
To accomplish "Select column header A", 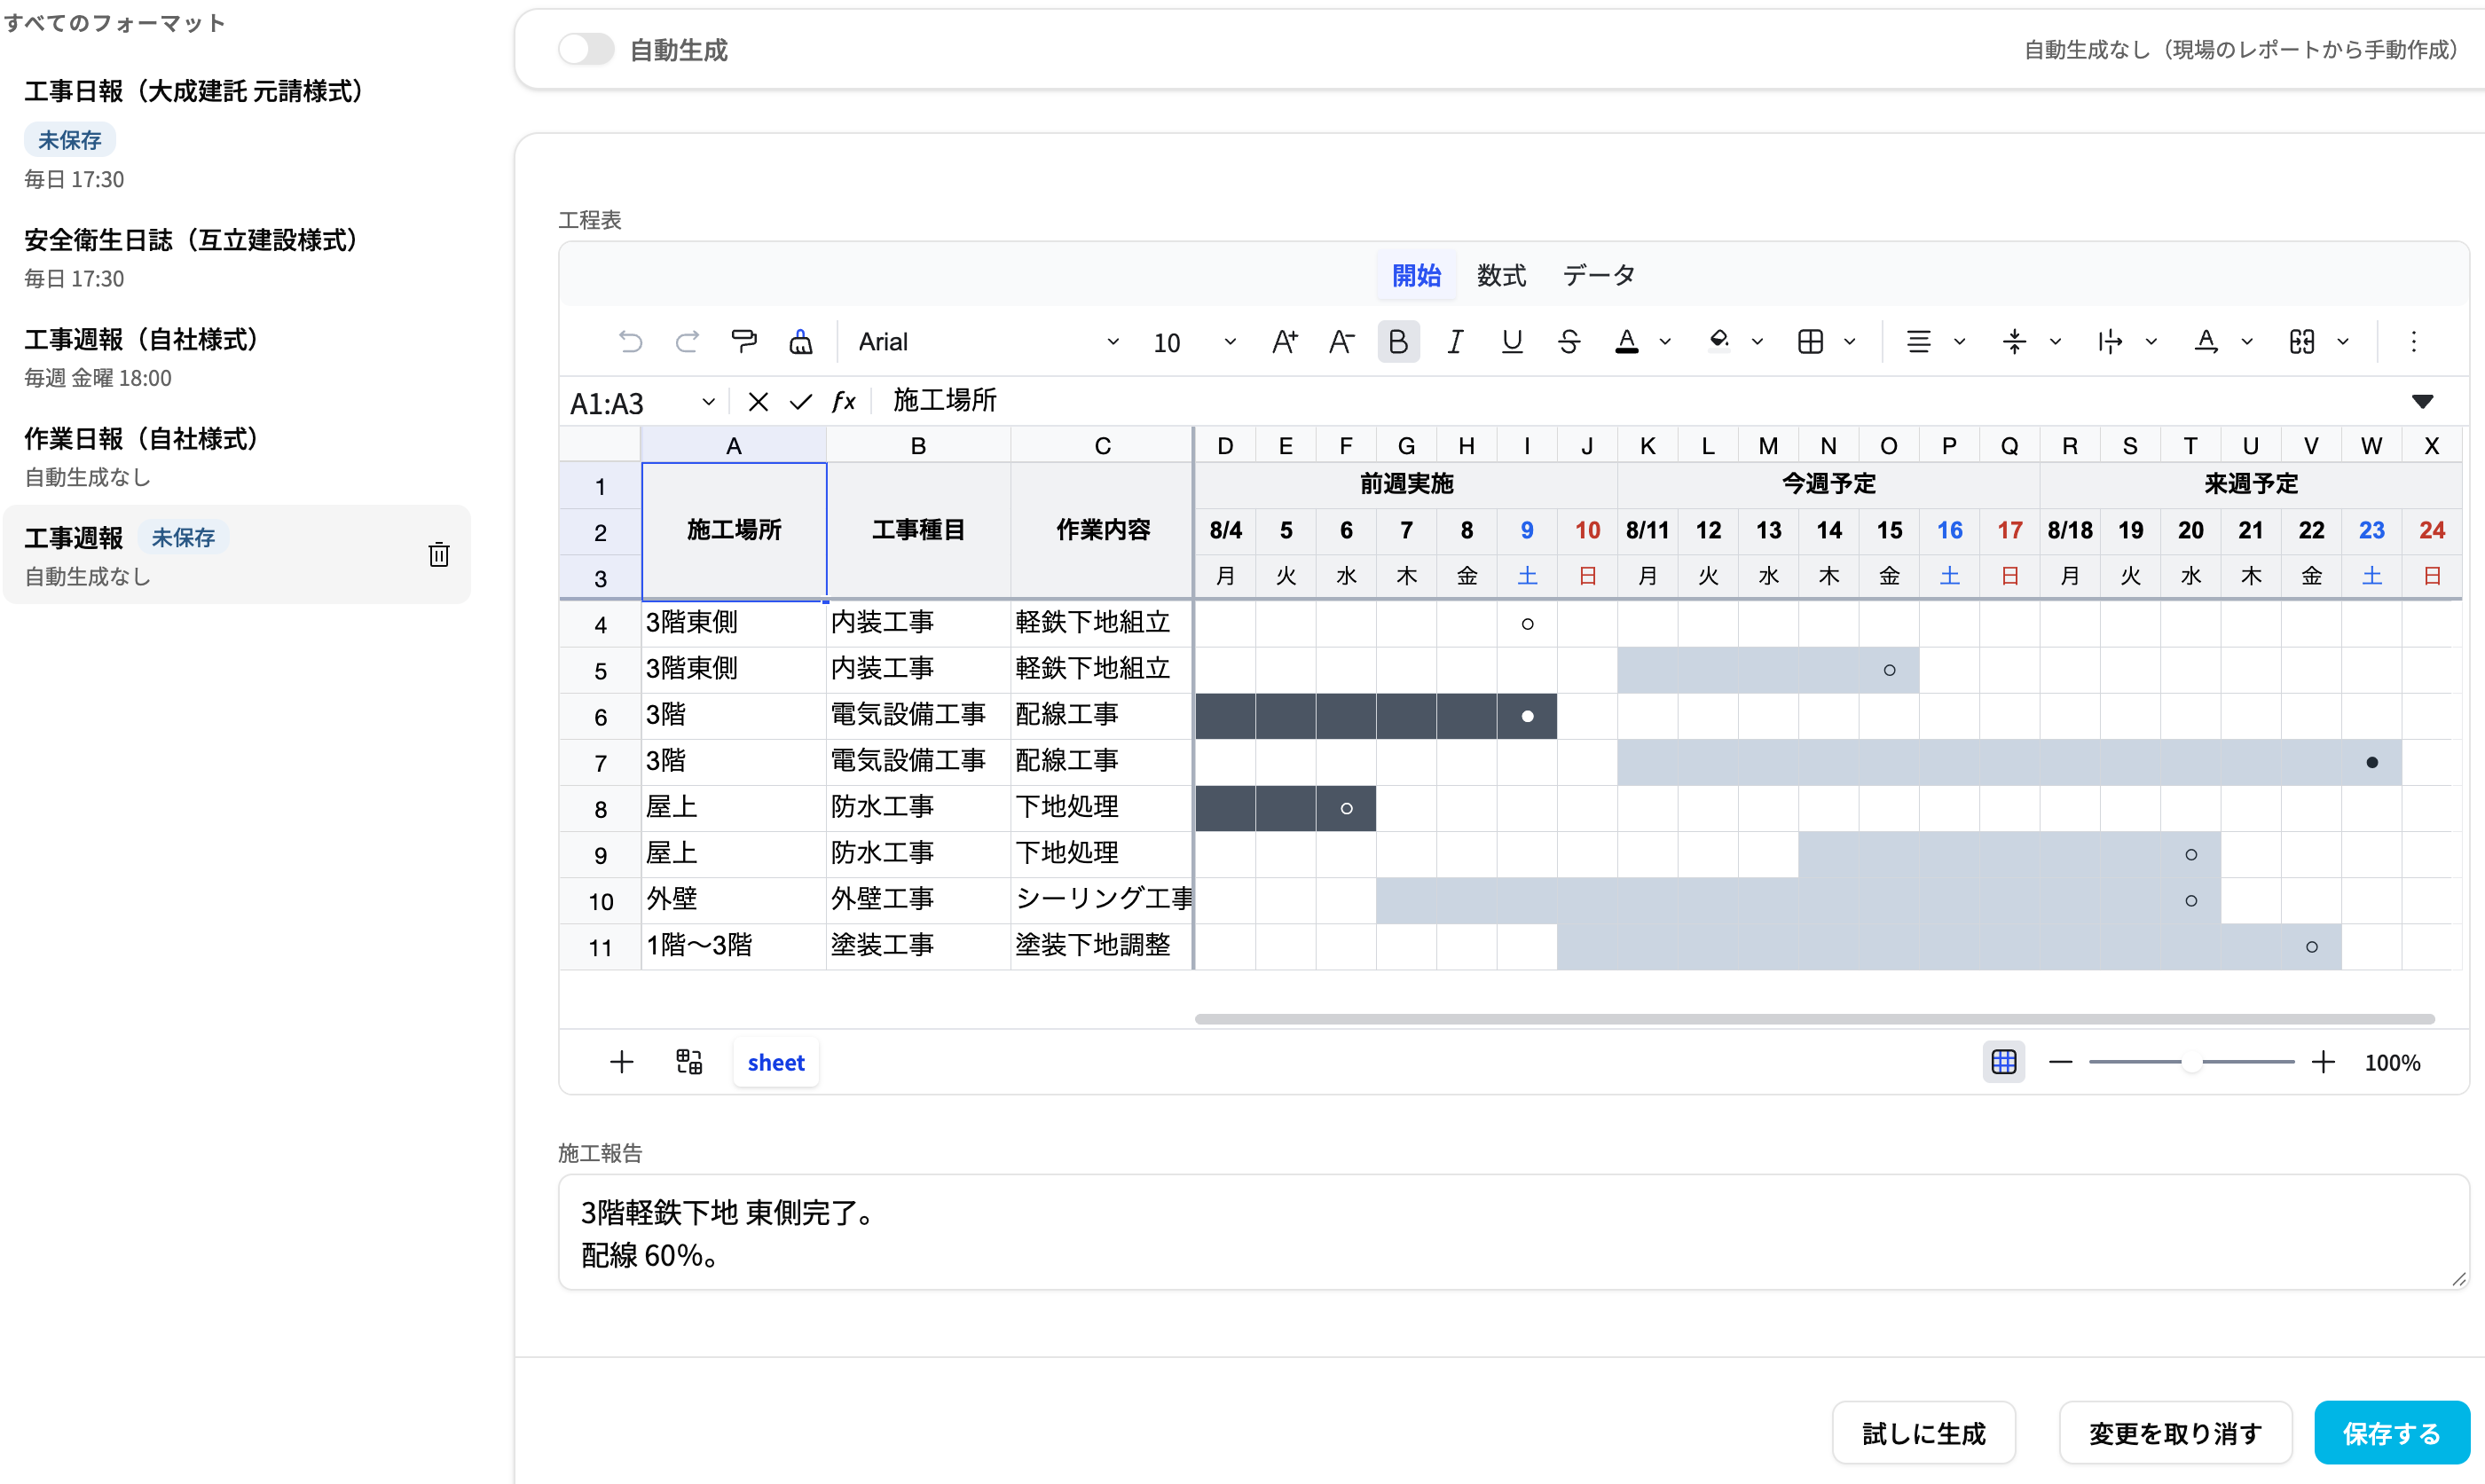I will click(734, 446).
